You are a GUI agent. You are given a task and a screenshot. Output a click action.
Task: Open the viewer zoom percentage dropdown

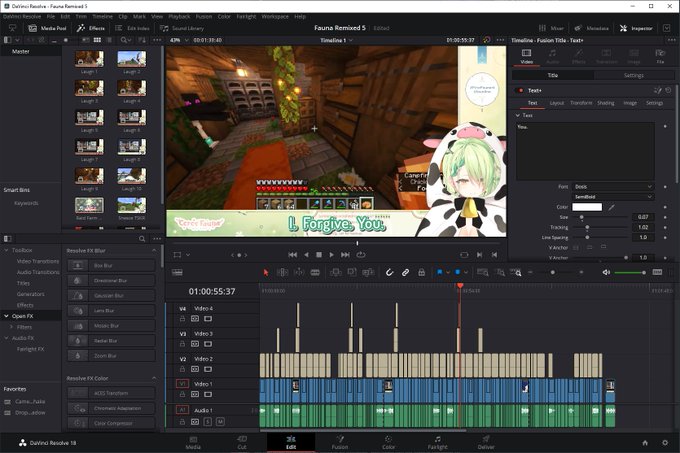coord(180,40)
